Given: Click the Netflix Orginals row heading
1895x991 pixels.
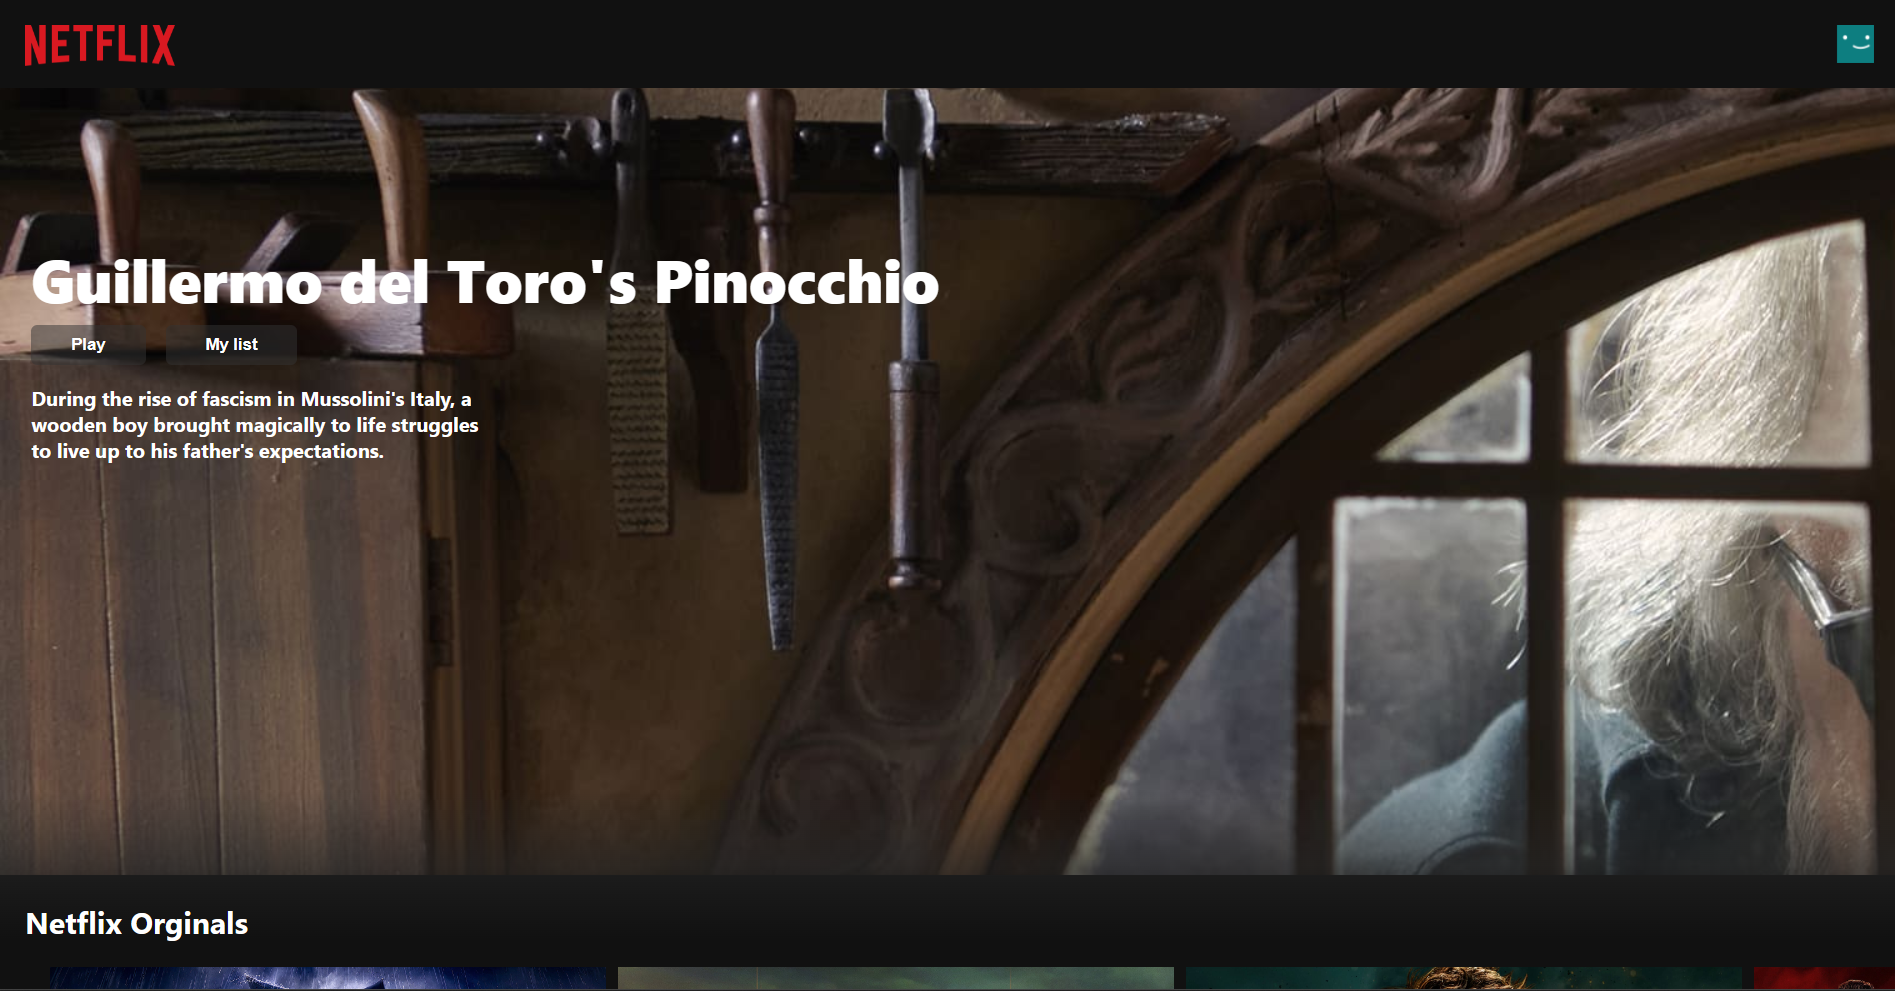Looking at the screenshot, I should click(137, 923).
